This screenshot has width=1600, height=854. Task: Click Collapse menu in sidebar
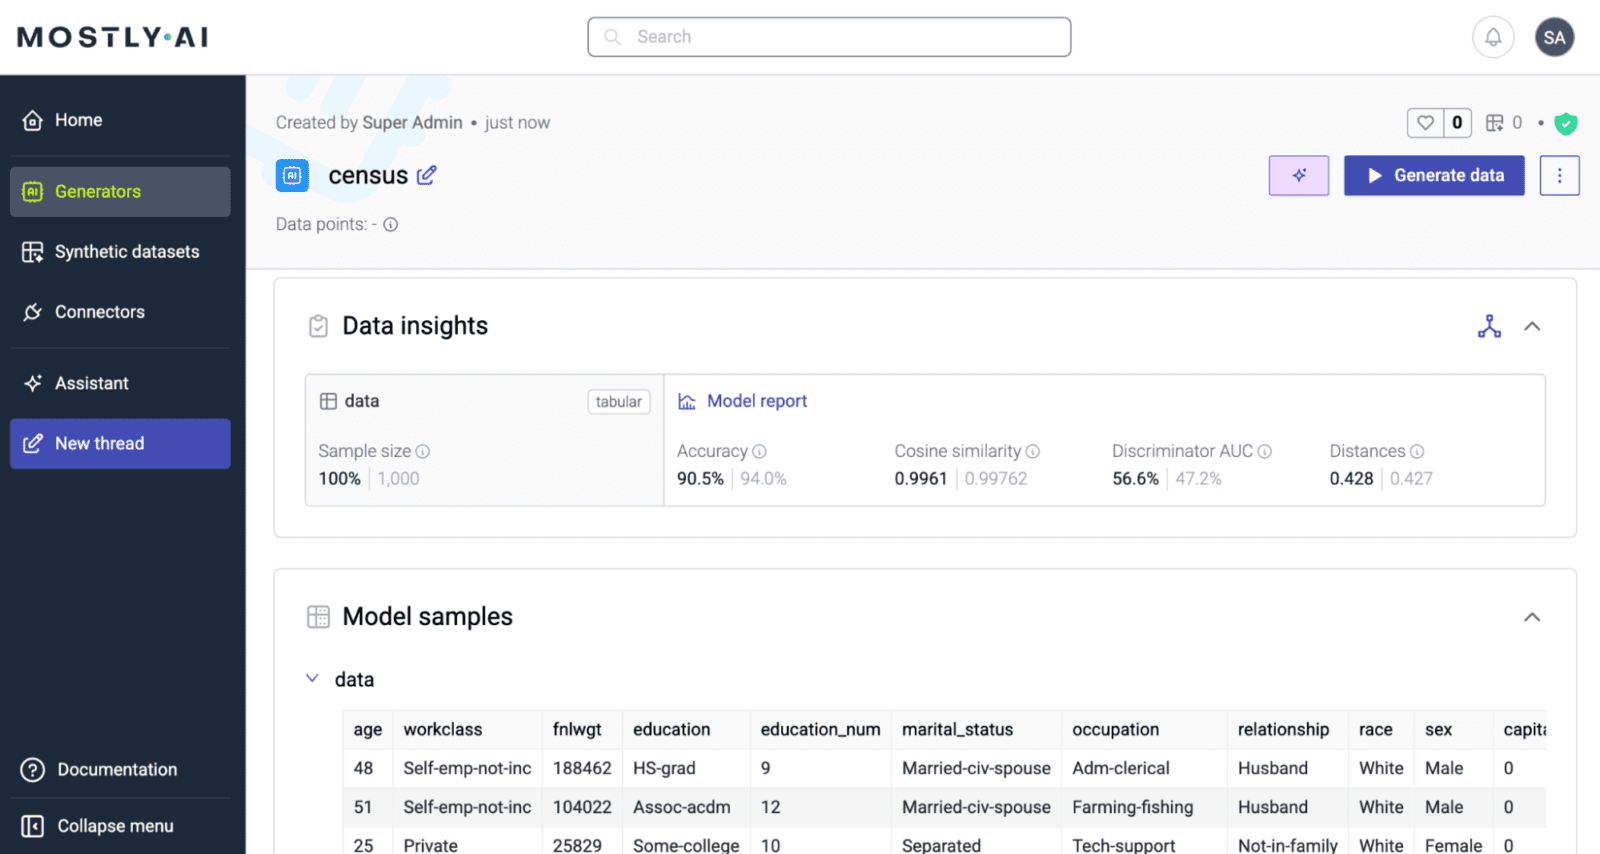click(x=120, y=826)
